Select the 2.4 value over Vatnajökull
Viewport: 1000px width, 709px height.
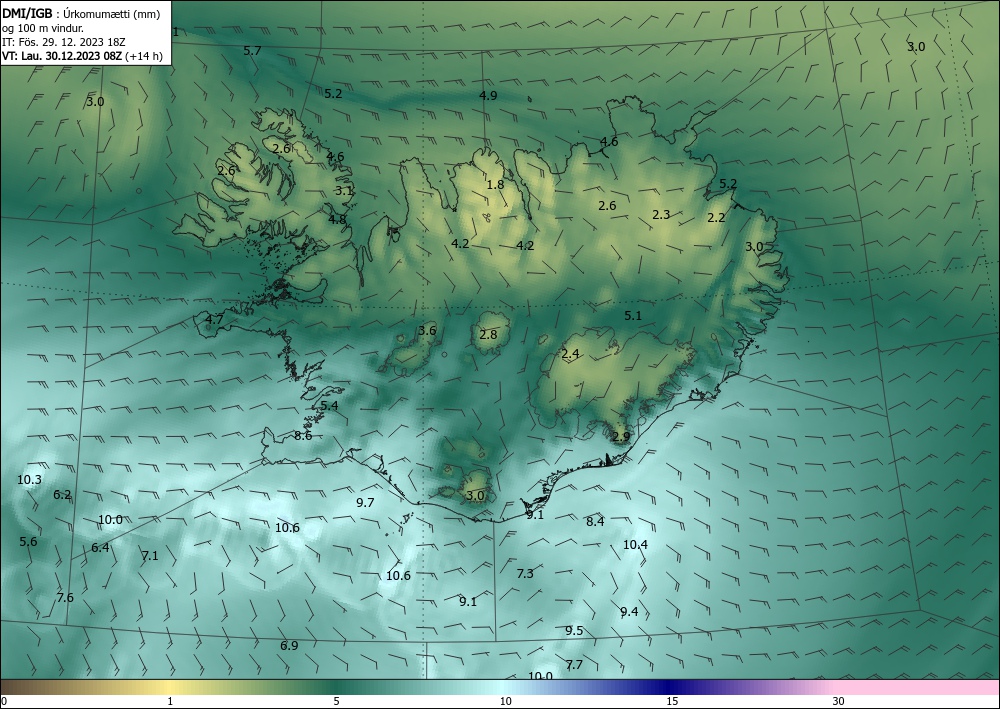tap(570, 354)
